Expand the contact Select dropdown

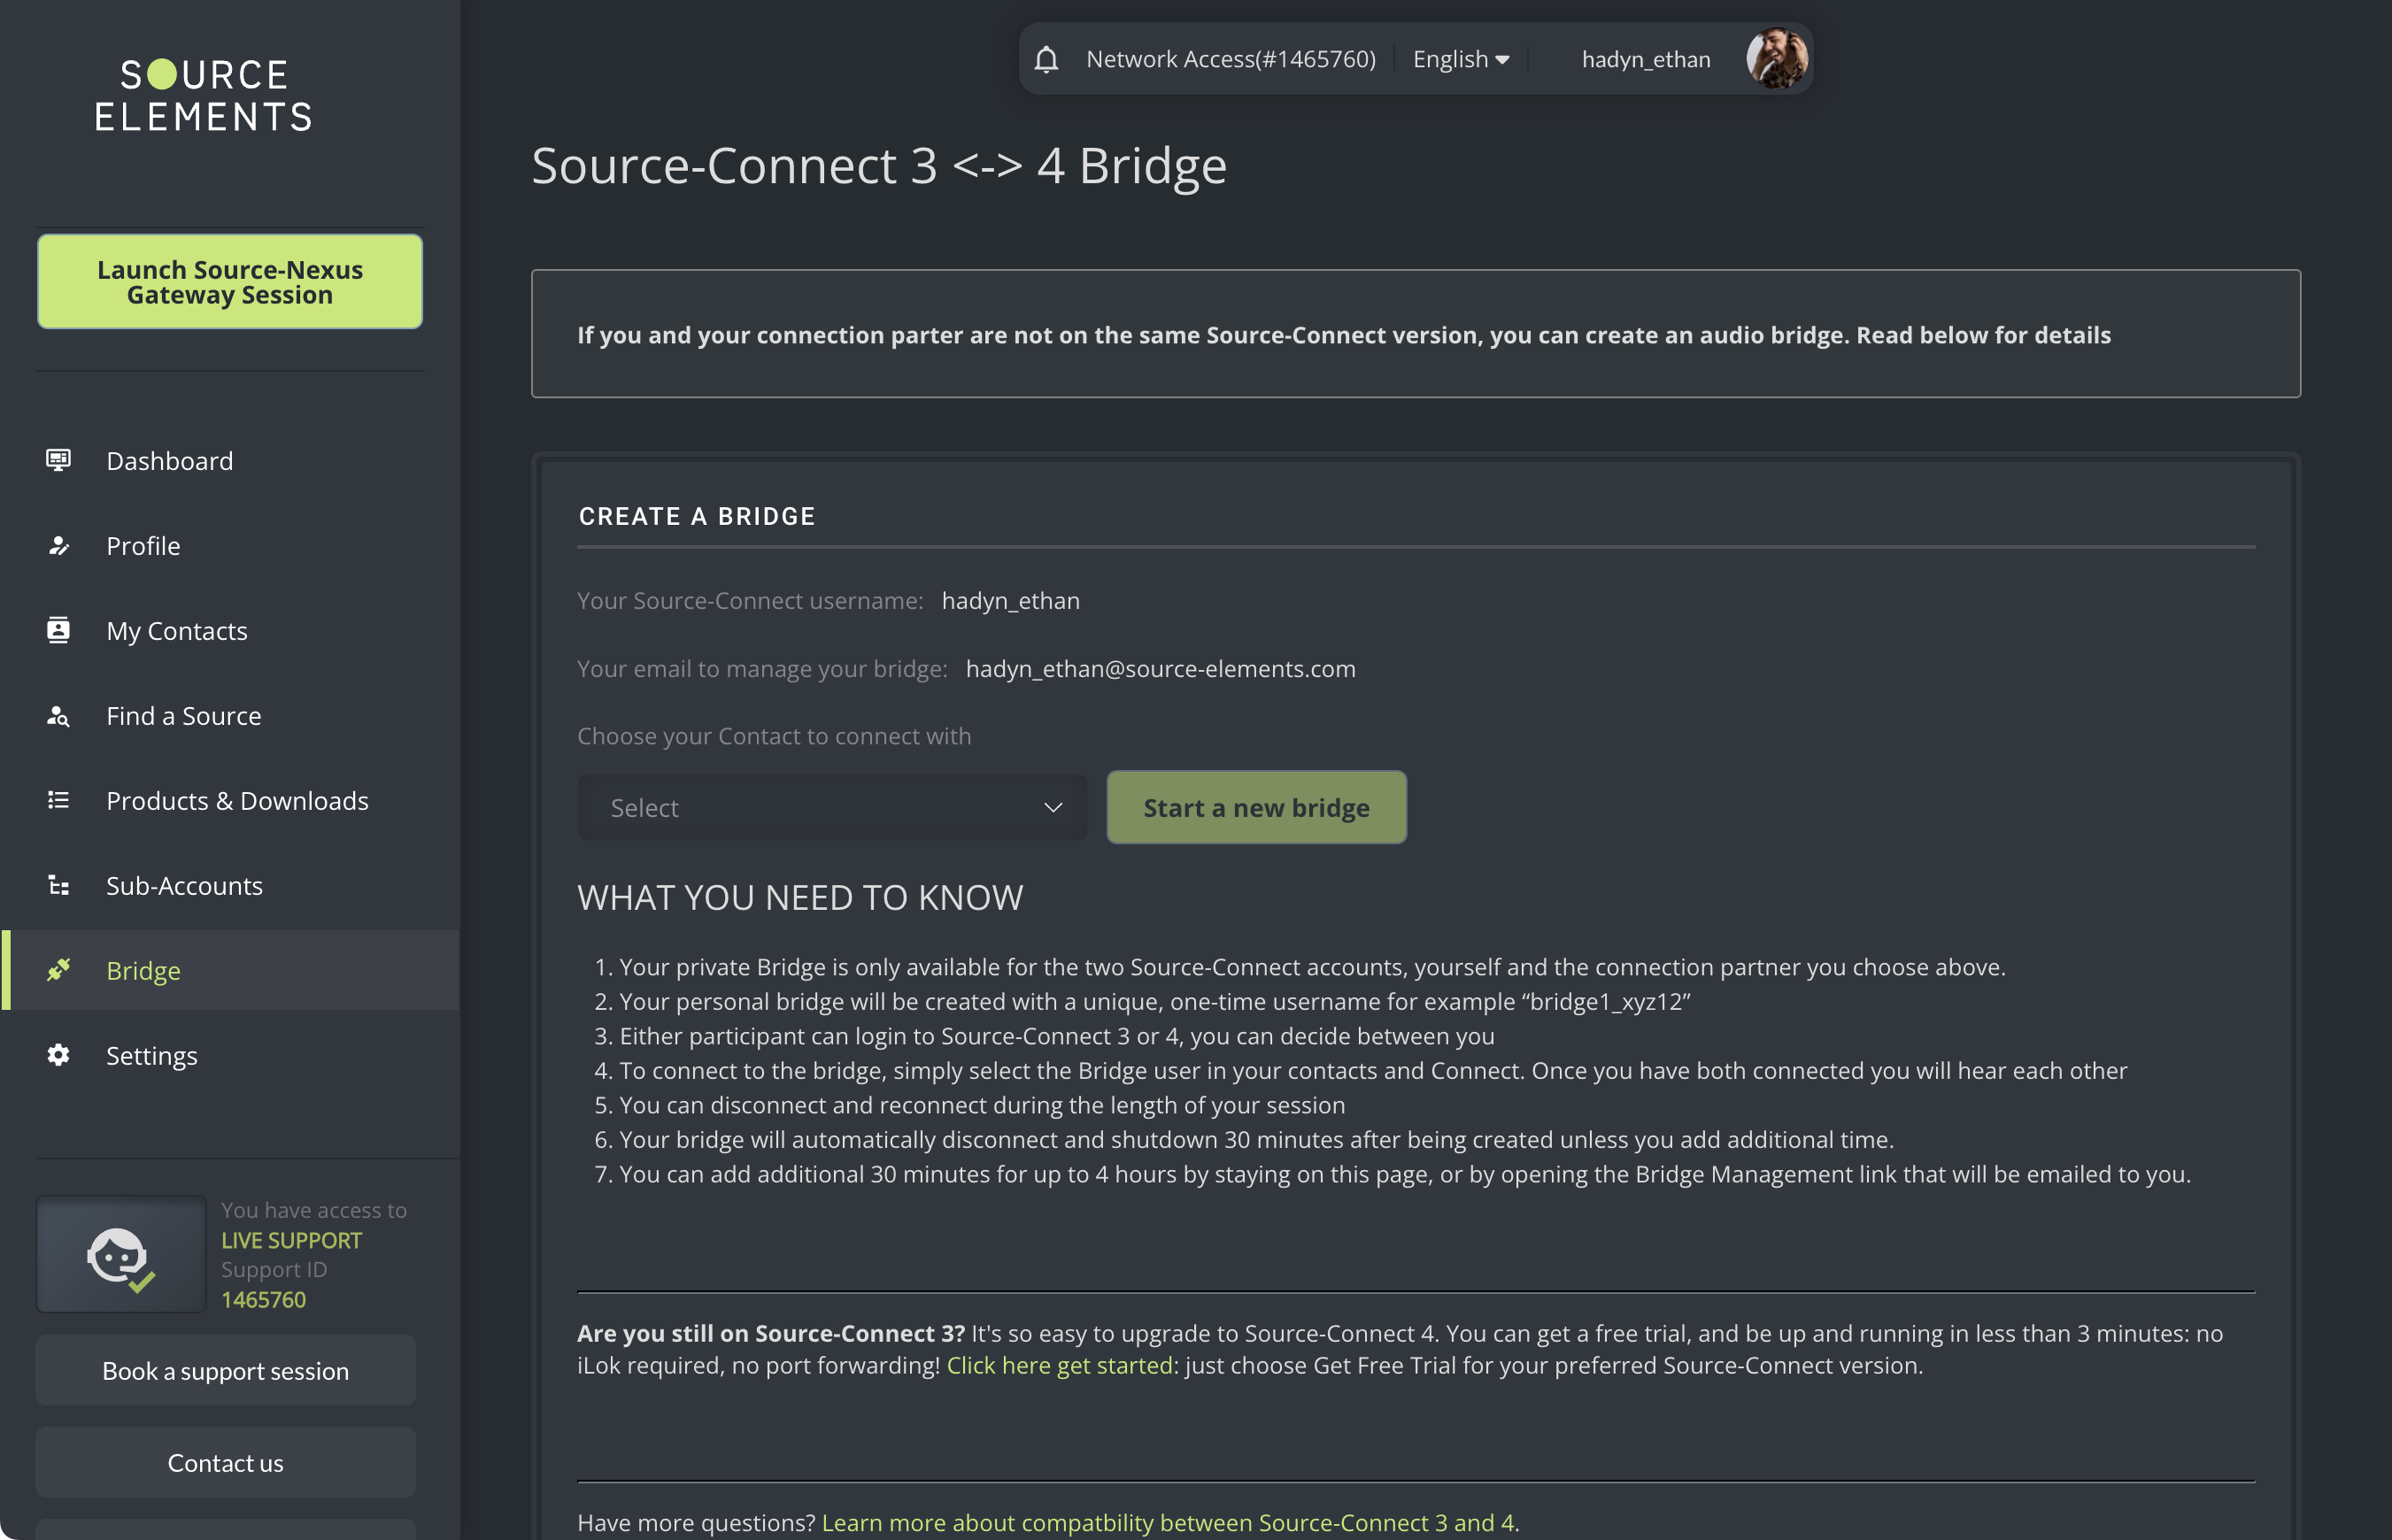832,808
